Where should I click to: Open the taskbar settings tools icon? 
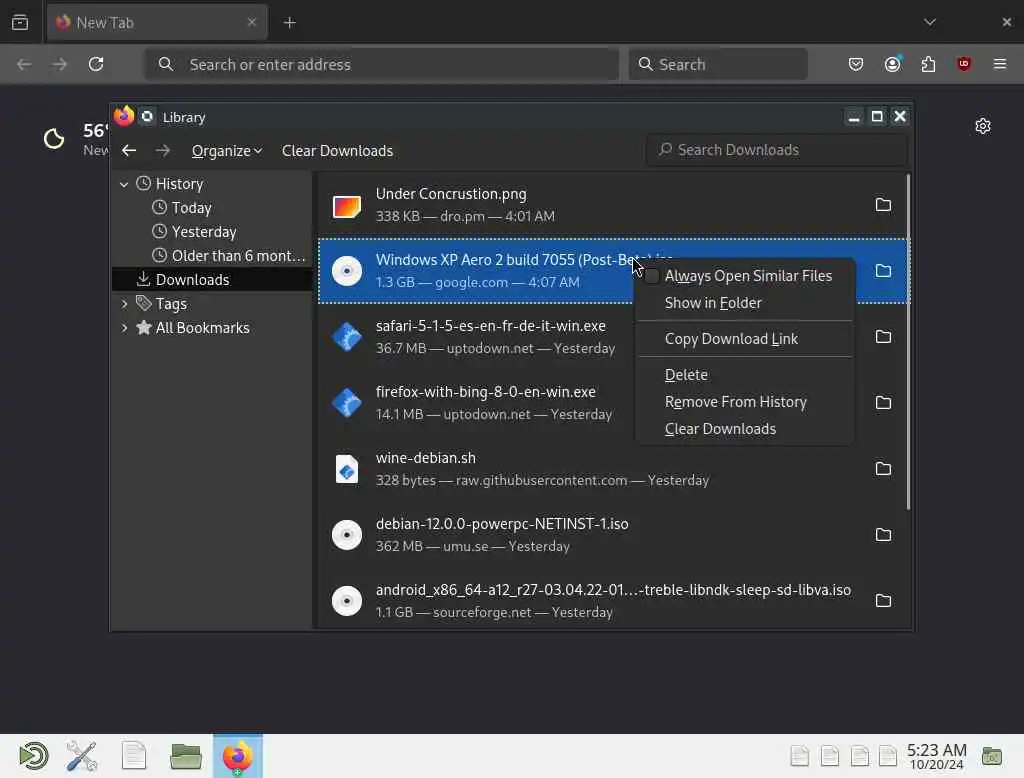[x=82, y=756]
